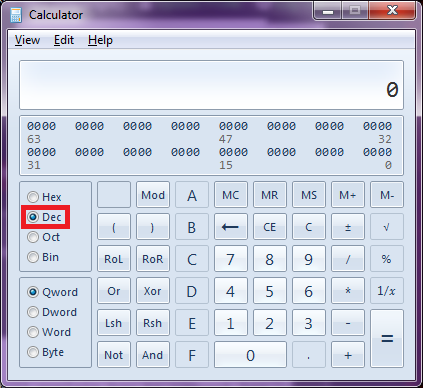
Task: Select the Dec number base
Action: (44, 217)
